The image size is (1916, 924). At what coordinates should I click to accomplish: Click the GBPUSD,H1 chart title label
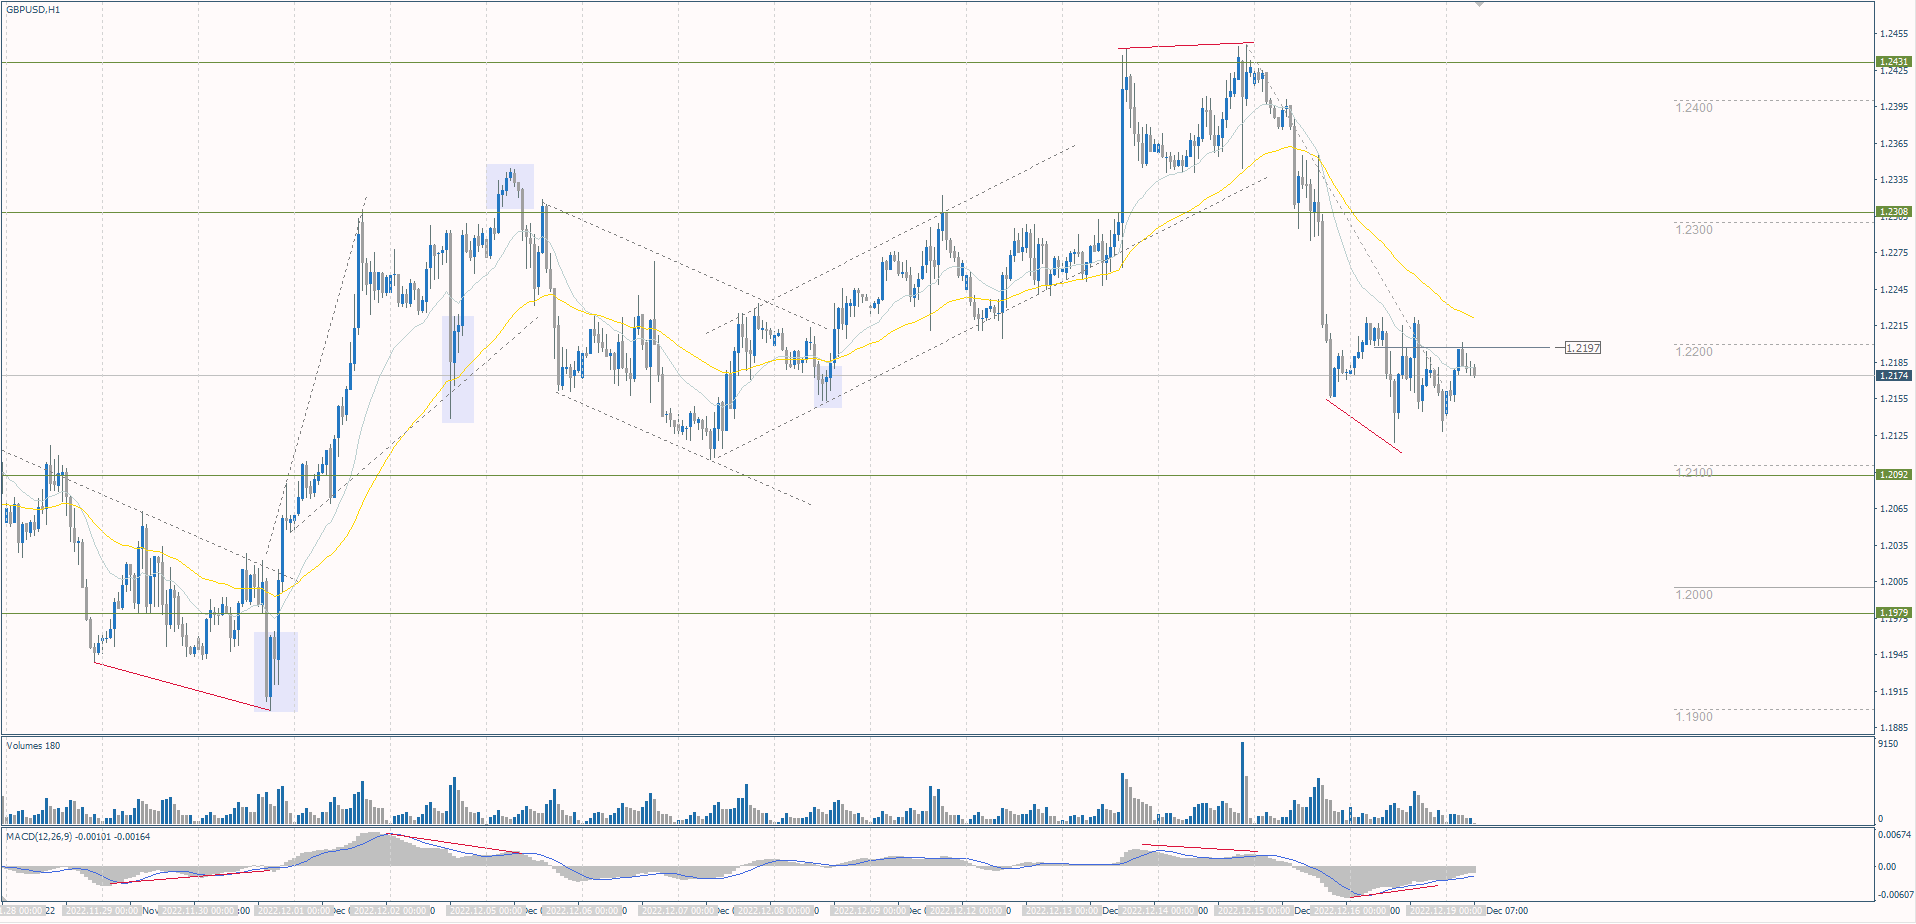(x=33, y=10)
